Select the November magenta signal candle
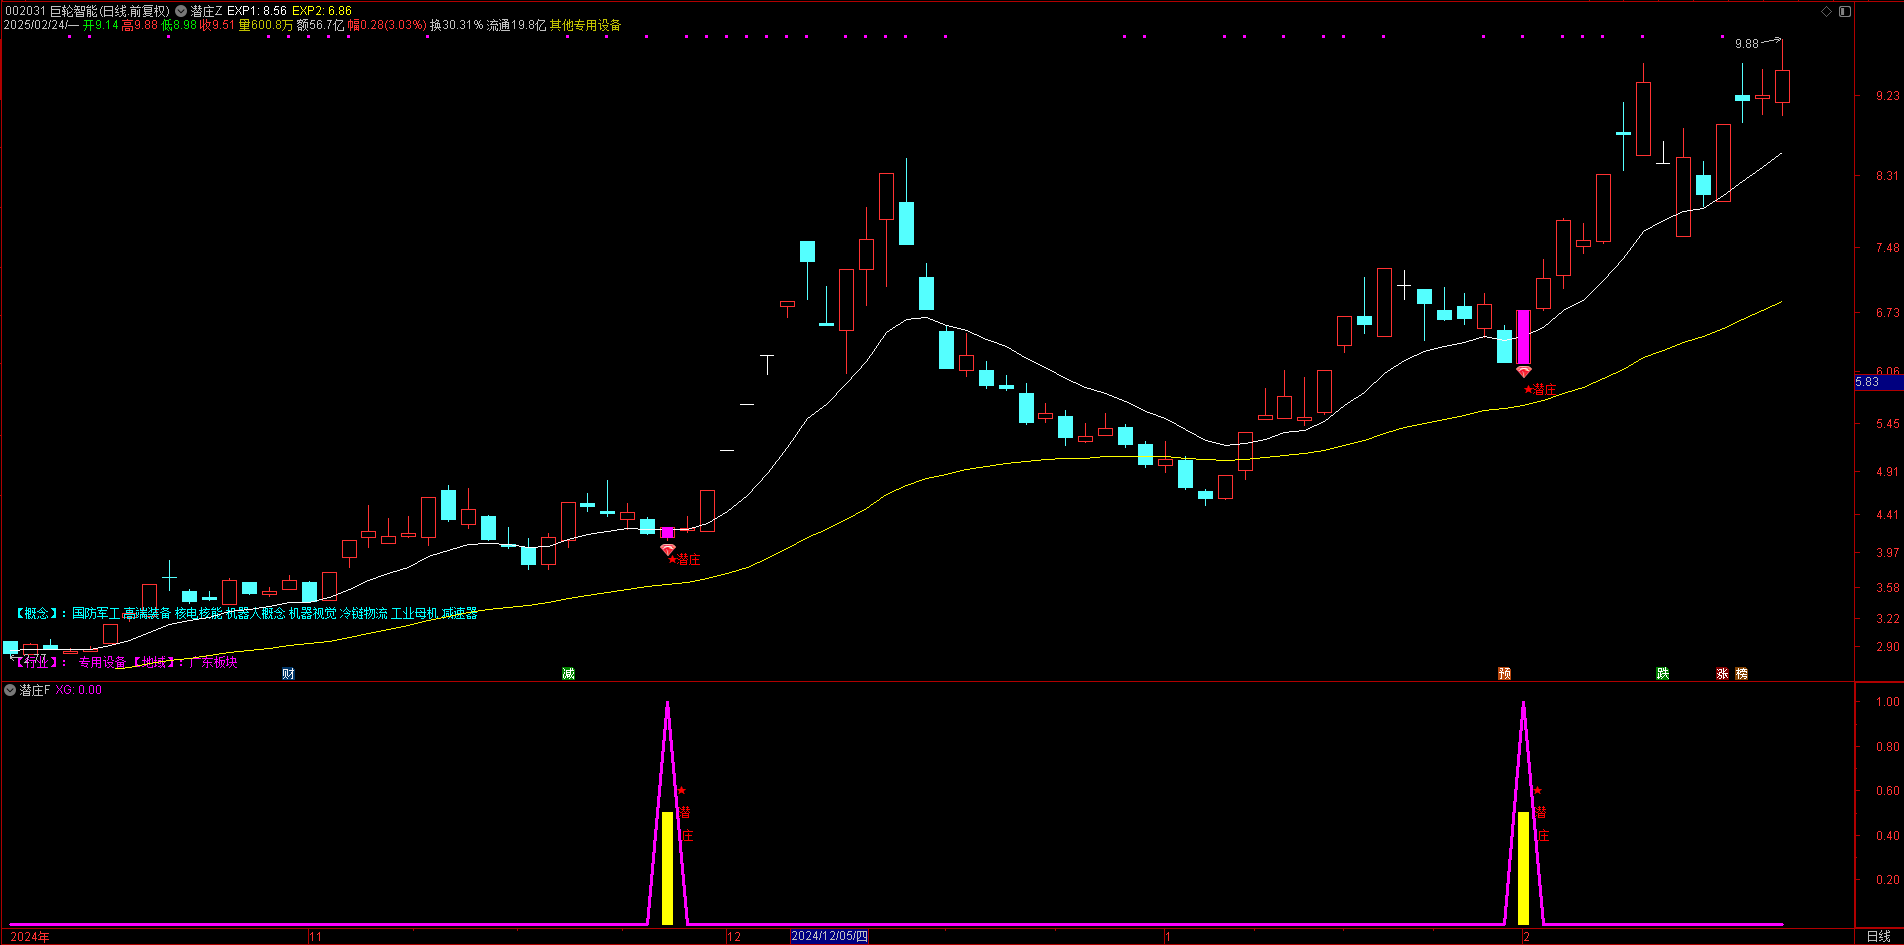Screen dimensions: 1904x945 pos(667,532)
